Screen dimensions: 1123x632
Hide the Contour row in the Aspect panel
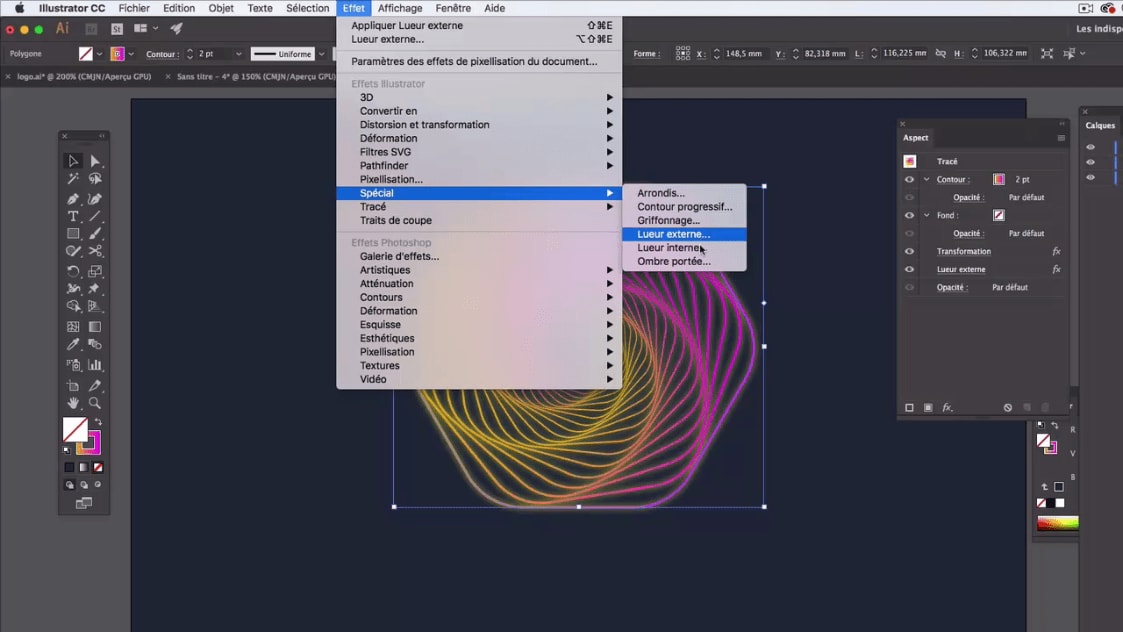click(x=909, y=180)
